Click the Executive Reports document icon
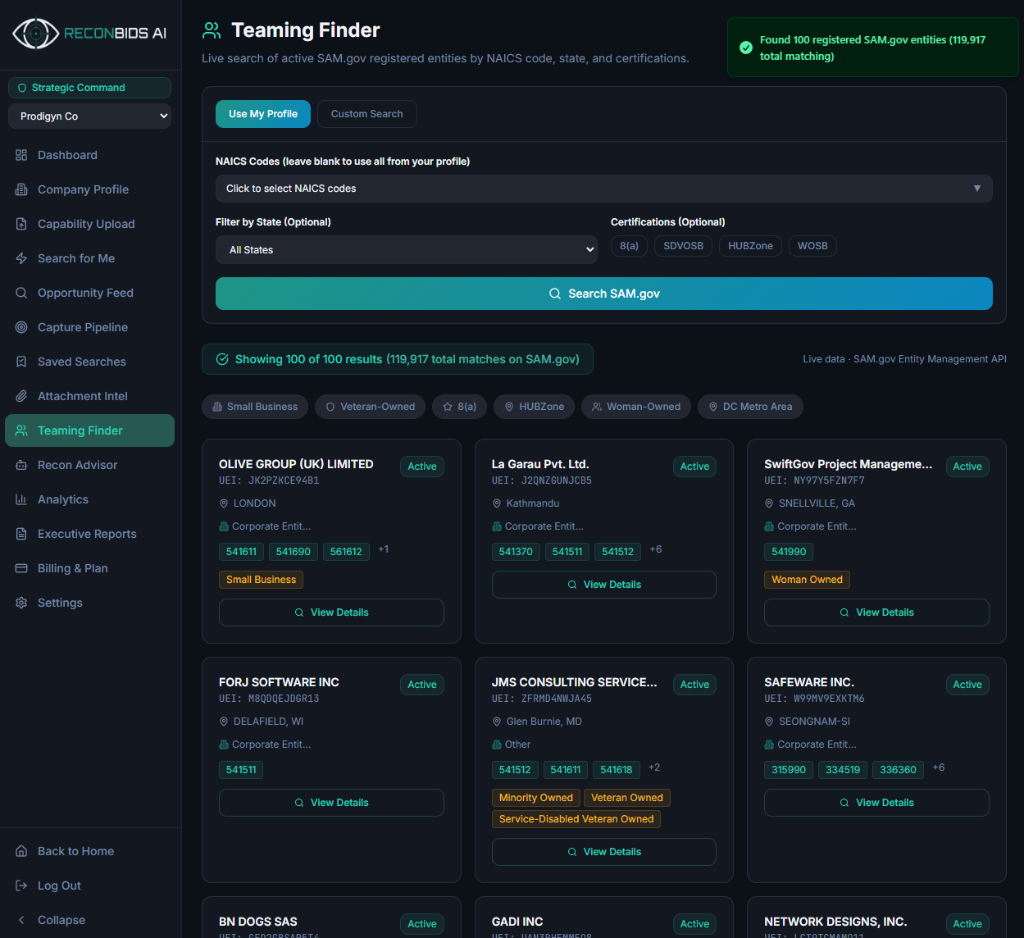This screenshot has height=938, width=1024. [x=22, y=534]
